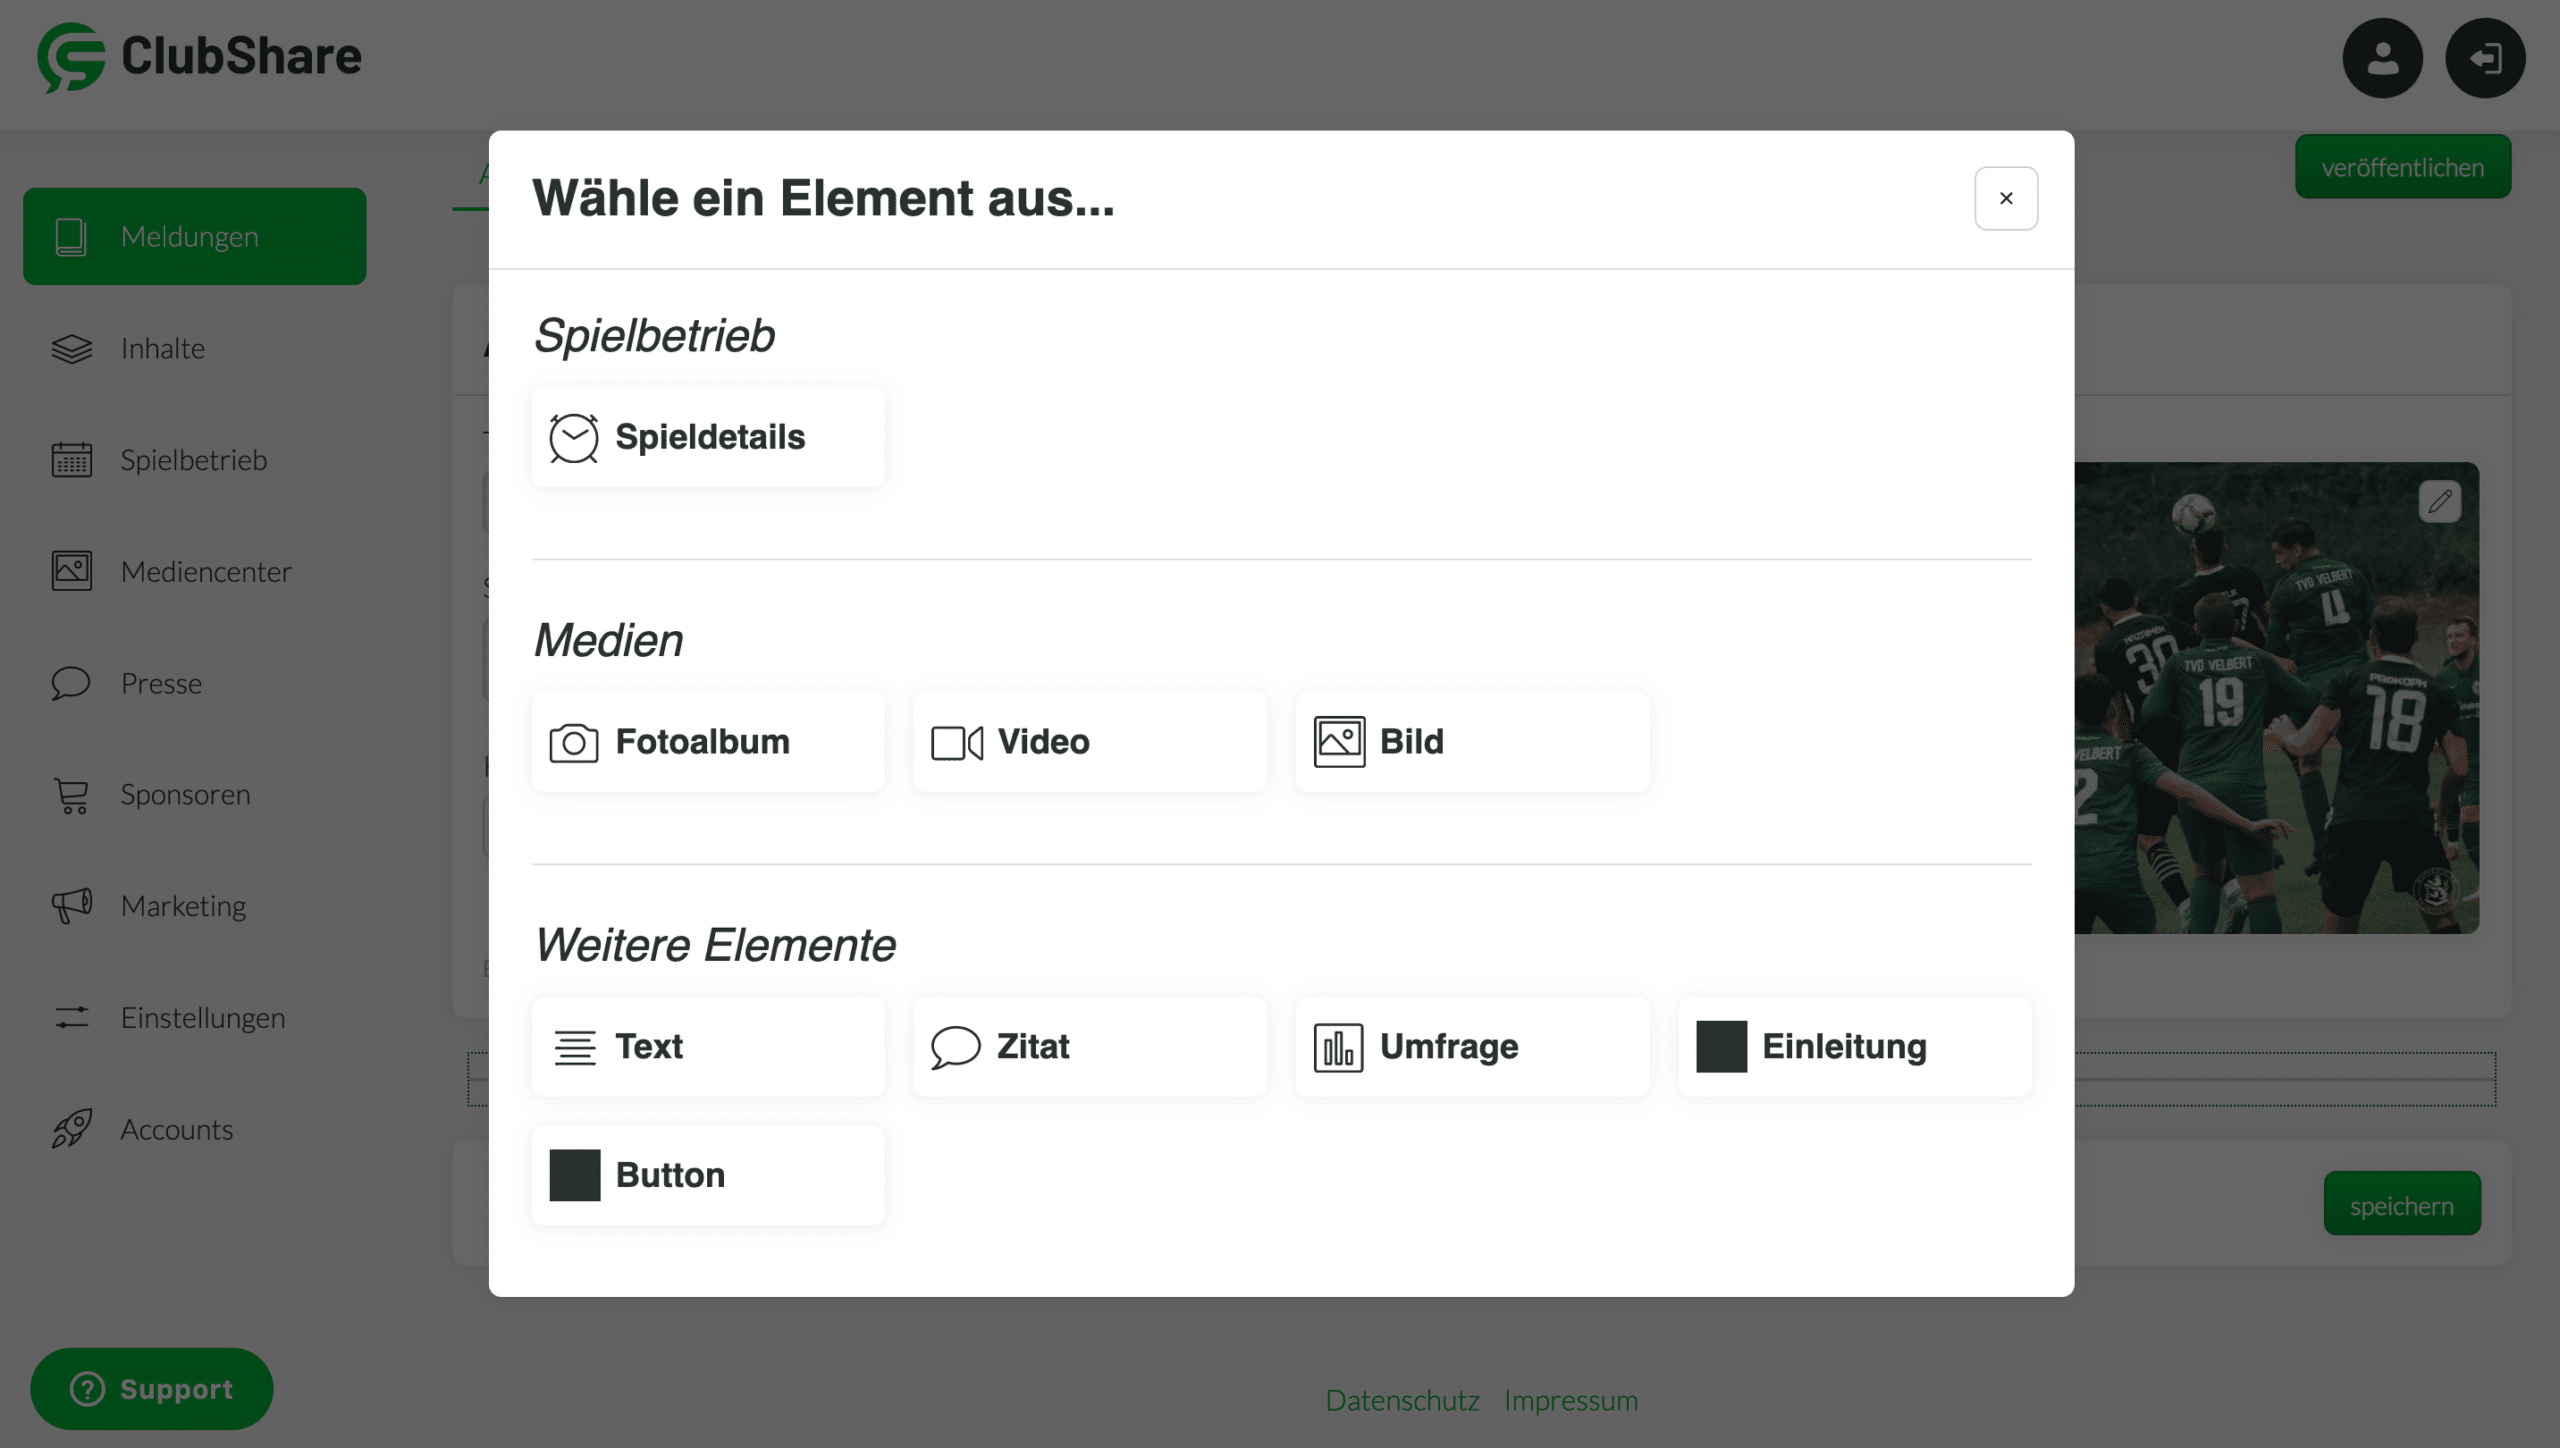Click the question mark icon in Support

[x=88, y=1389]
